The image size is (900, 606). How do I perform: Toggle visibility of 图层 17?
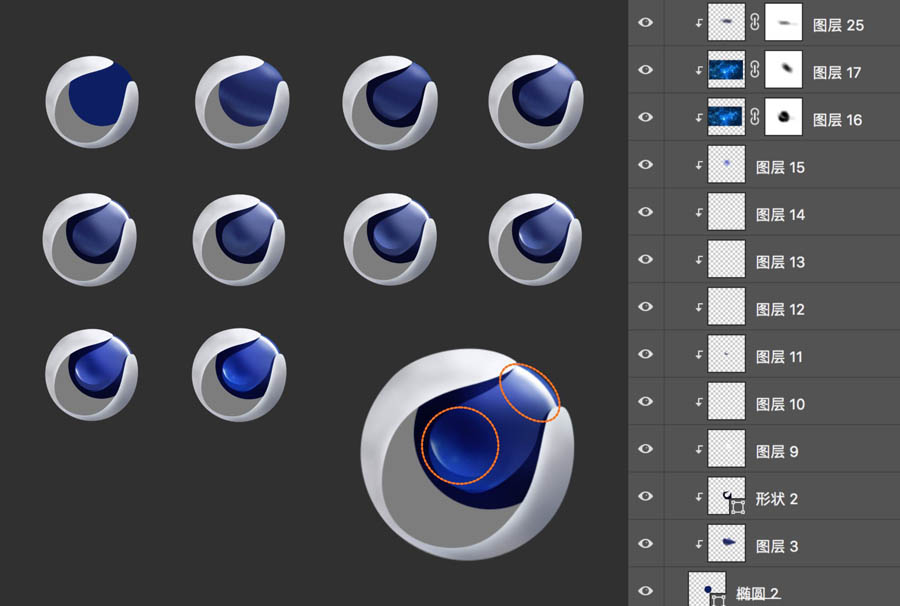646,69
